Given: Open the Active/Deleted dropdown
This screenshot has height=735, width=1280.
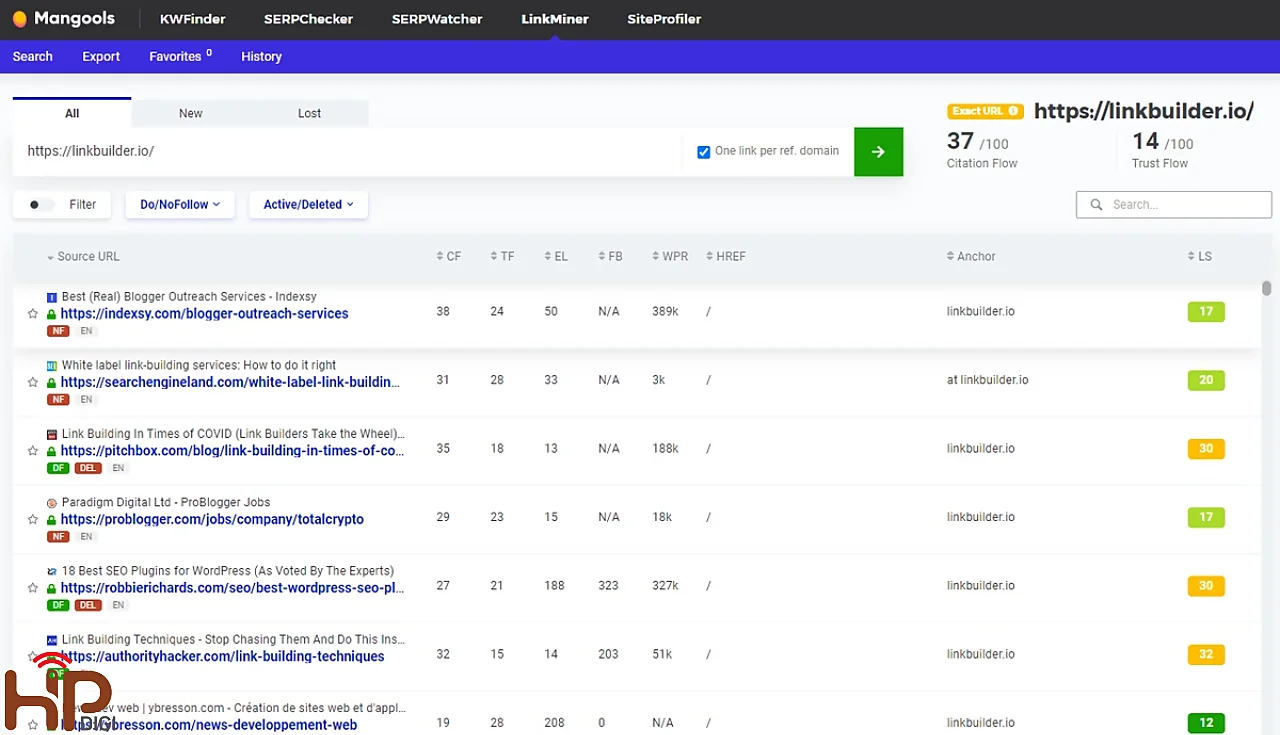Looking at the screenshot, I should coord(308,204).
